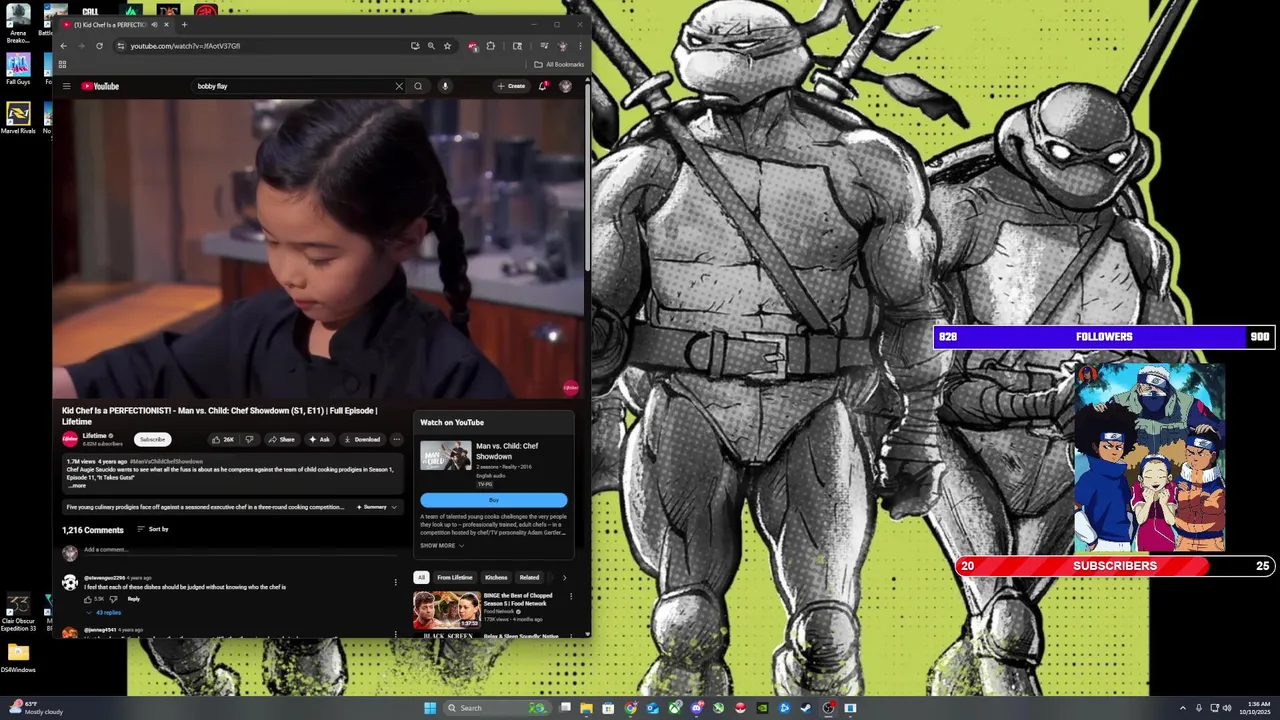Select the Kid Chef YouTube tab
Screen dimensions: 1280x720
[115, 25]
